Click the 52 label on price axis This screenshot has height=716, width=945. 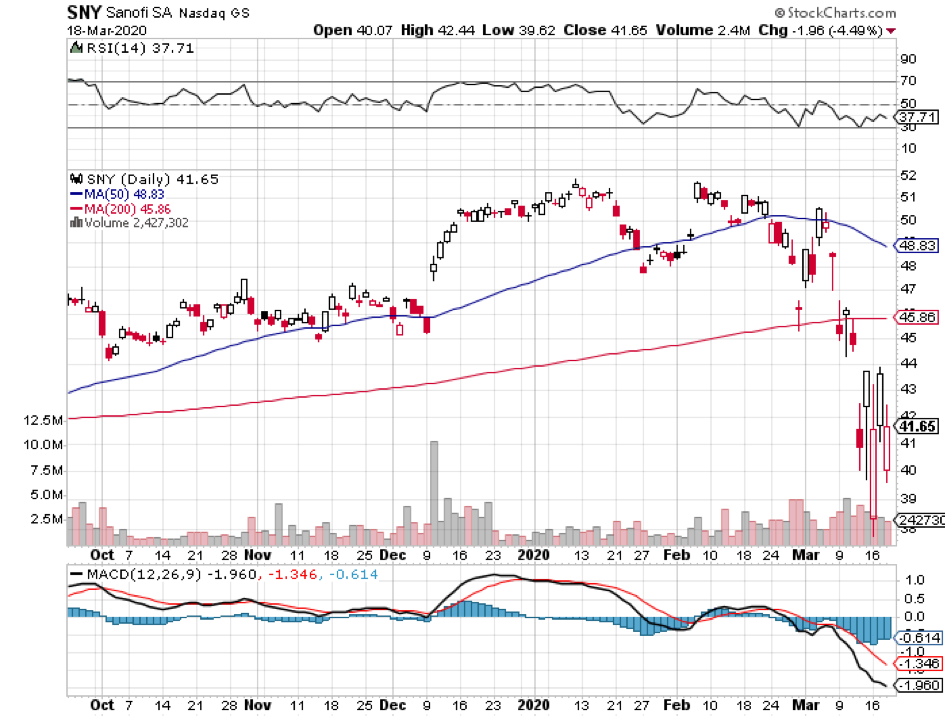click(x=908, y=175)
